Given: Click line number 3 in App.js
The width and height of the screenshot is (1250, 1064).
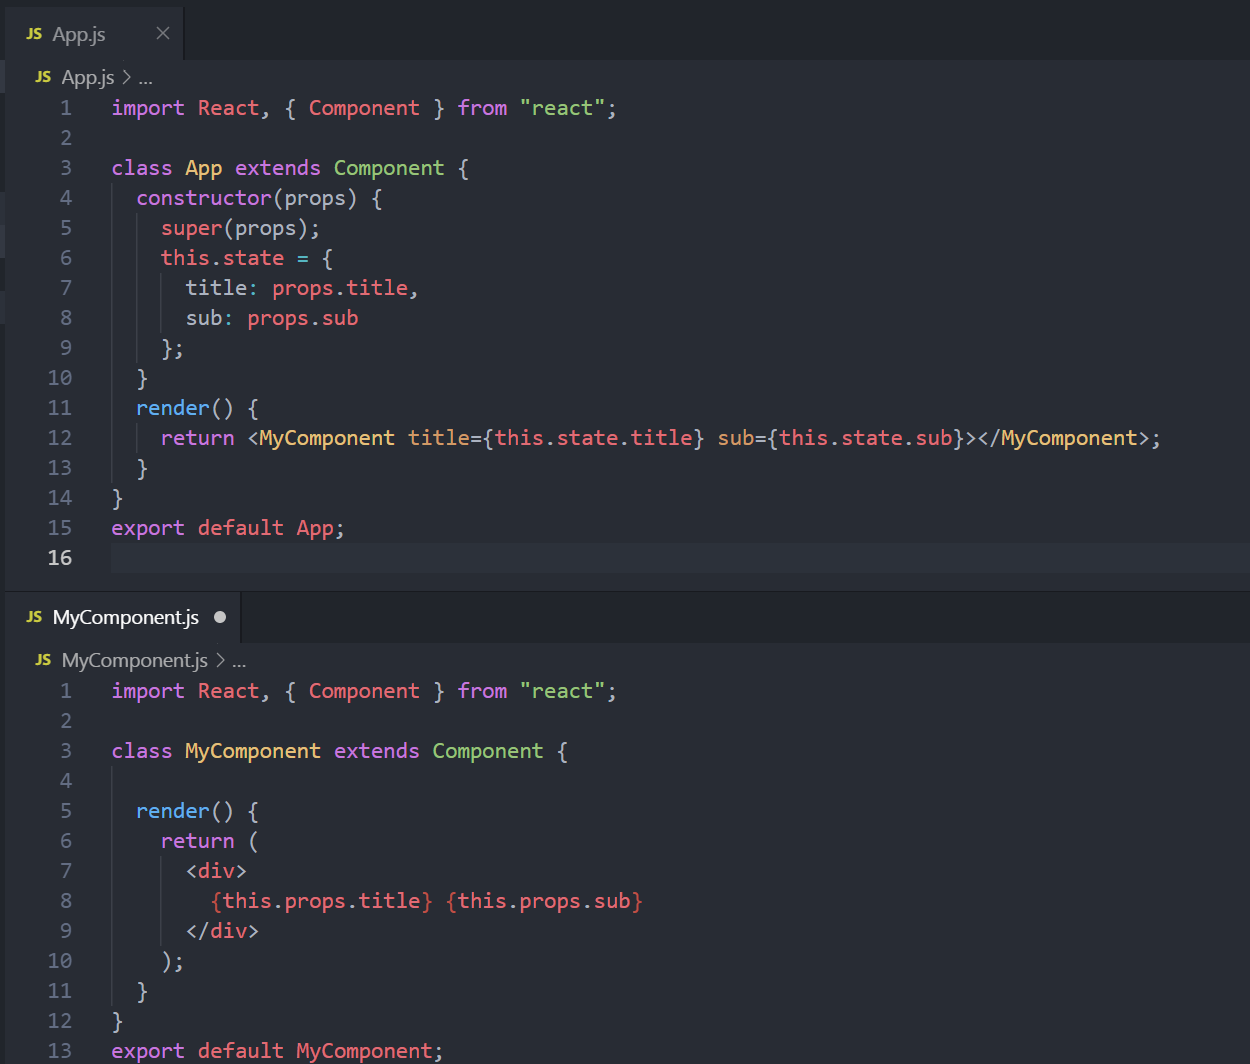Looking at the screenshot, I should click(66, 168).
